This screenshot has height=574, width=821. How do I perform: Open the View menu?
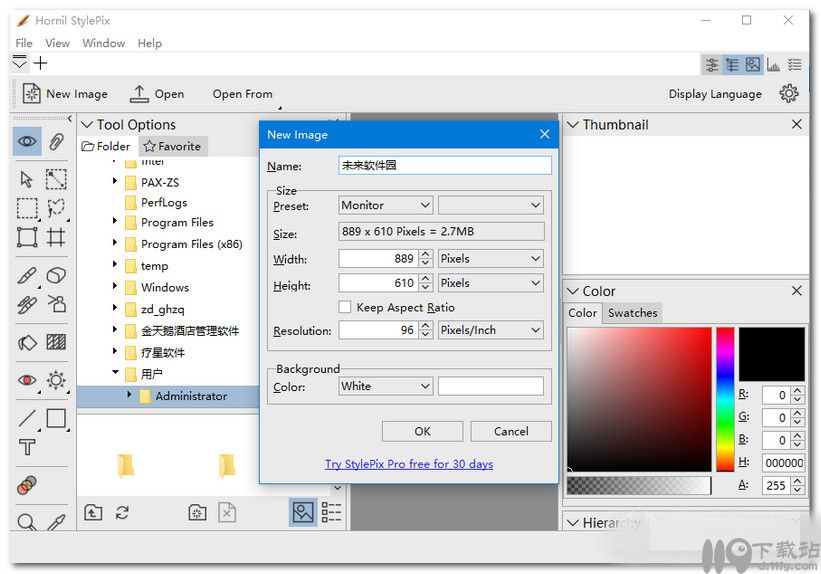[x=58, y=43]
